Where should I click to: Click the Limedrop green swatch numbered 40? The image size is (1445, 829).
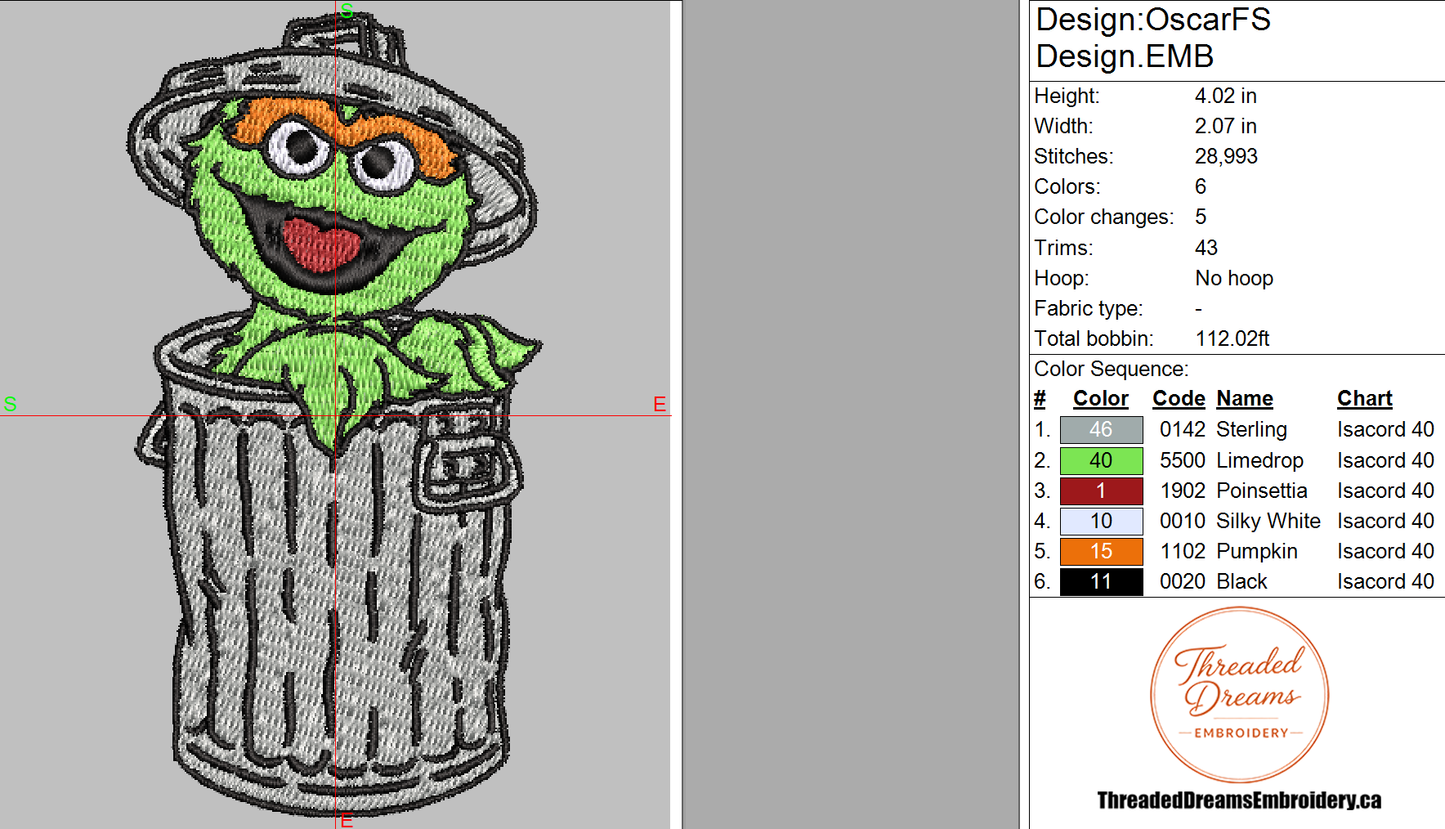pyautogui.click(x=1101, y=460)
